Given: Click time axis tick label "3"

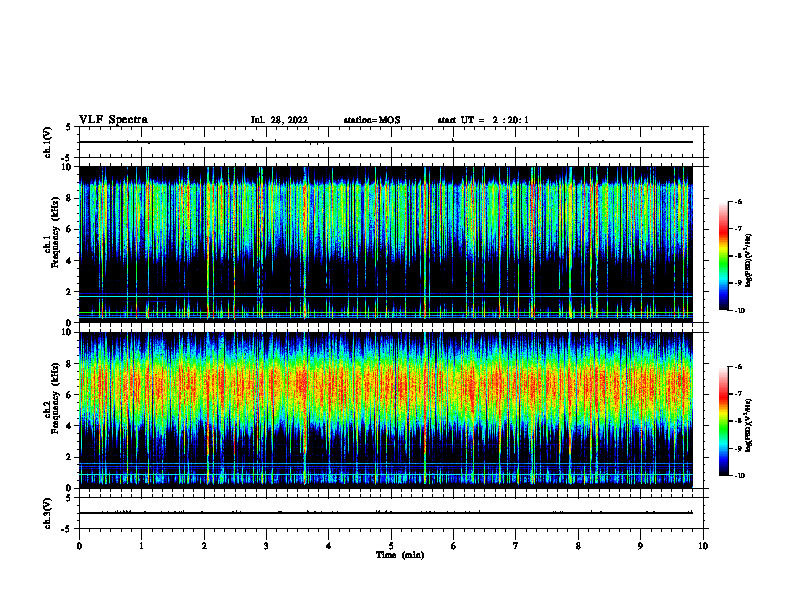Looking at the screenshot, I should coord(266,546).
